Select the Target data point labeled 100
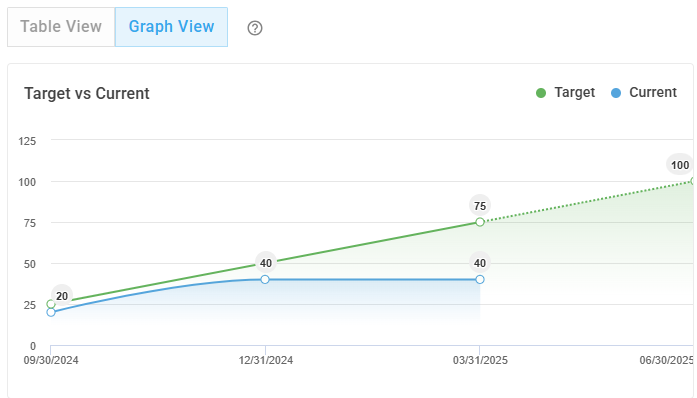The width and height of the screenshot is (697, 398). pyautogui.click(x=693, y=181)
